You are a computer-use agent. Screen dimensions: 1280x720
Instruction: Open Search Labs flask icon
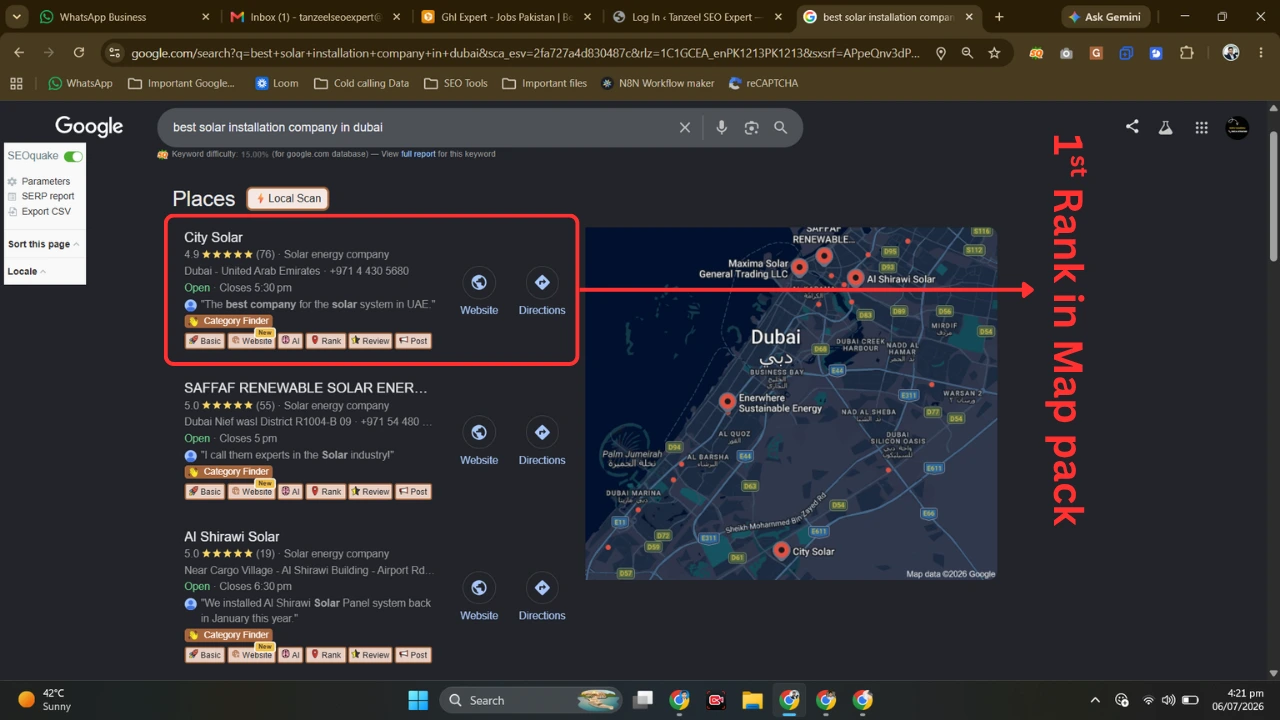point(1165,127)
